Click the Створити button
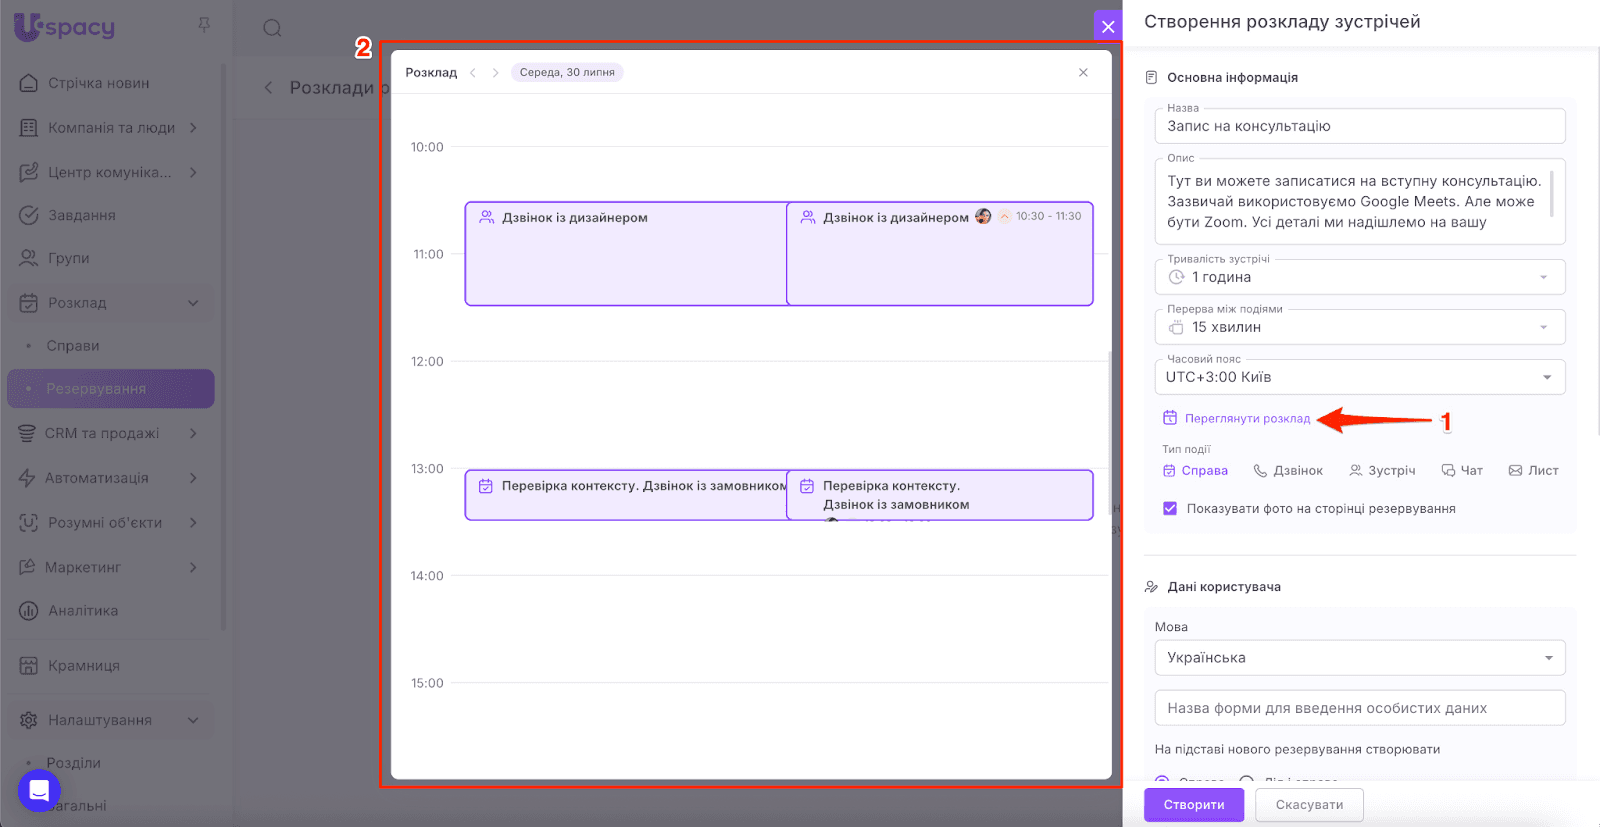 click(x=1194, y=805)
